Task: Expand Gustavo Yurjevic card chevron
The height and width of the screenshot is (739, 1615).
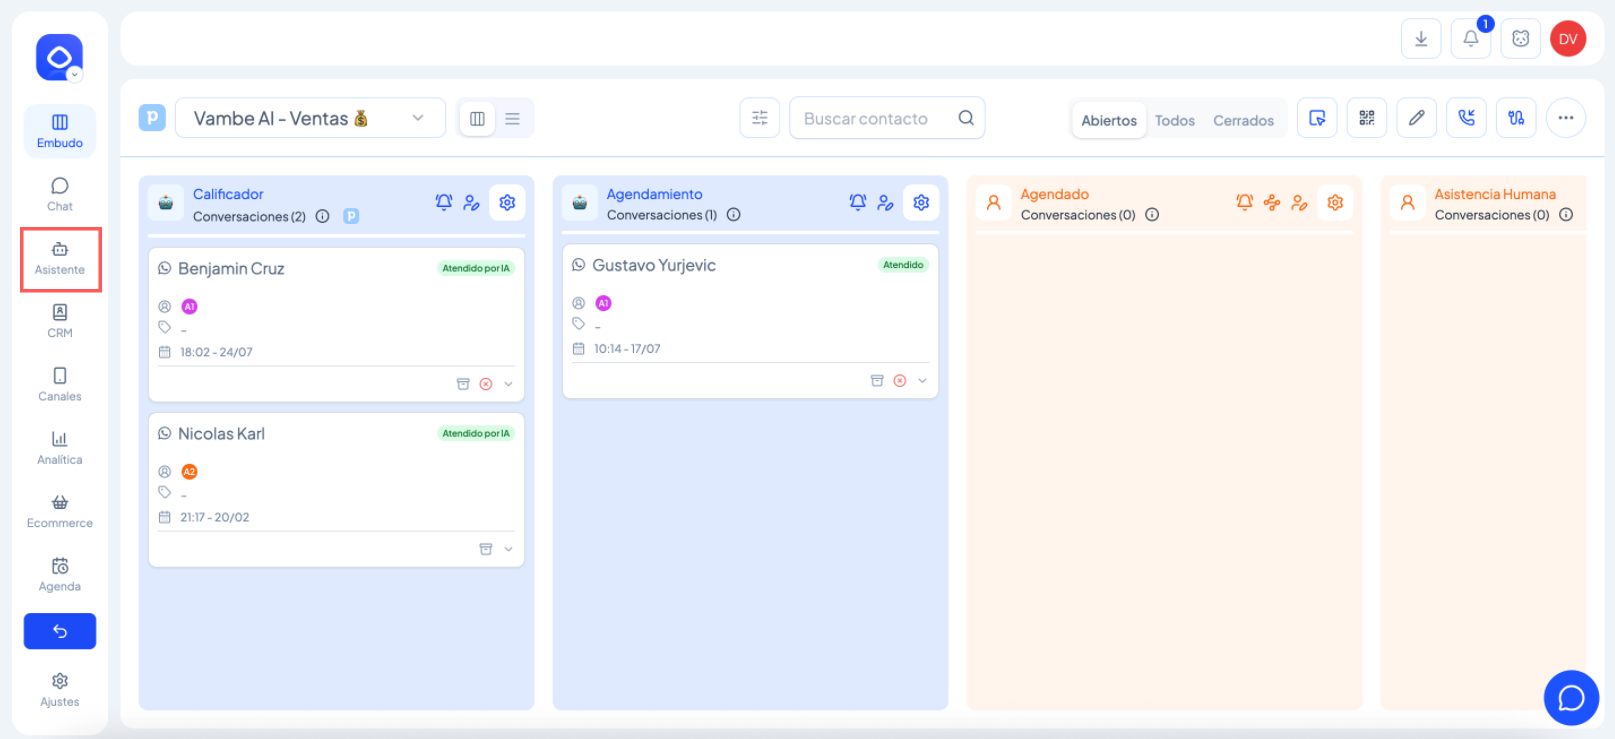Action: (922, 381)
